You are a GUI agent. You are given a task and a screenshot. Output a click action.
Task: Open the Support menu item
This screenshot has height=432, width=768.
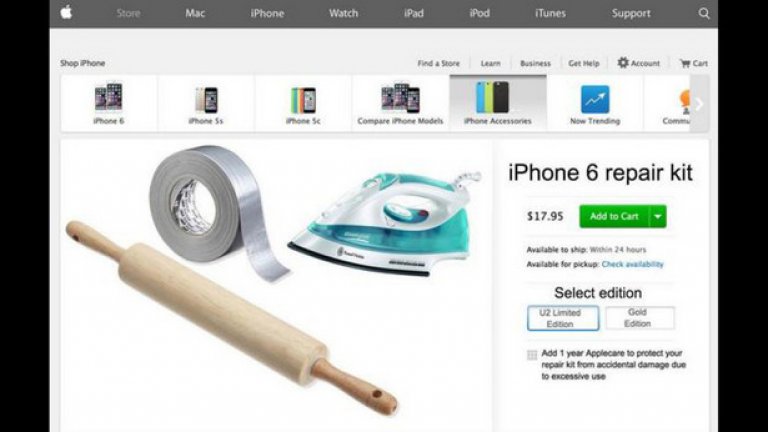pyautogui.click(x=631, y=13)
